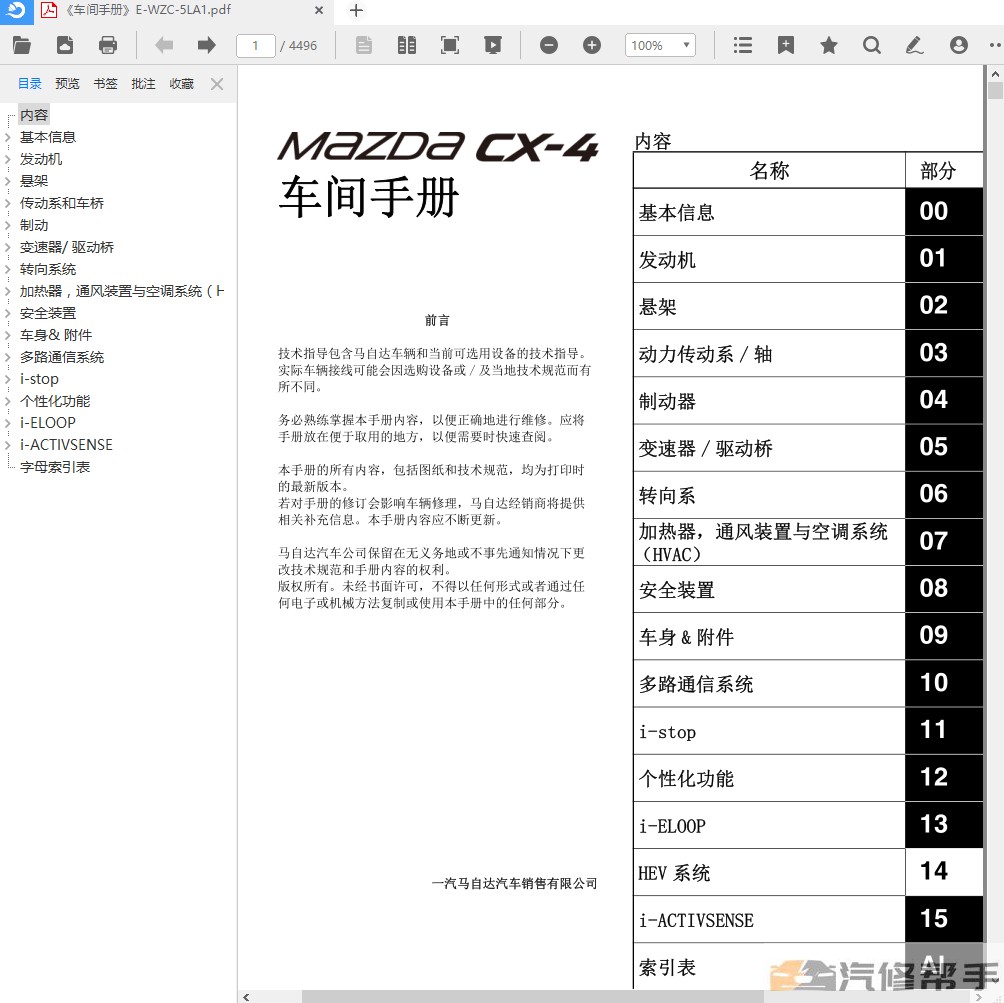Viewport: 1004px width, 1003px height.
Task: Expand the 发动机 tree node
Action: 8,159
